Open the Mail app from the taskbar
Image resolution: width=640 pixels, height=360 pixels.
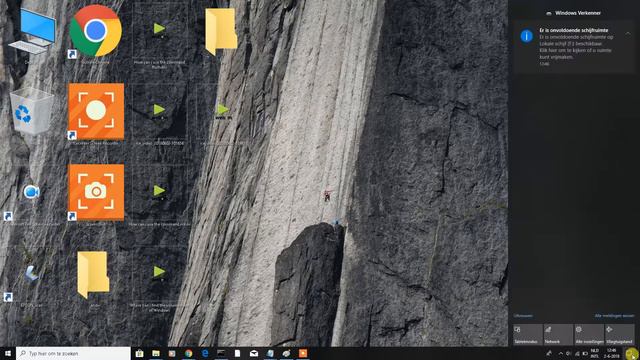tap(253, 353)
